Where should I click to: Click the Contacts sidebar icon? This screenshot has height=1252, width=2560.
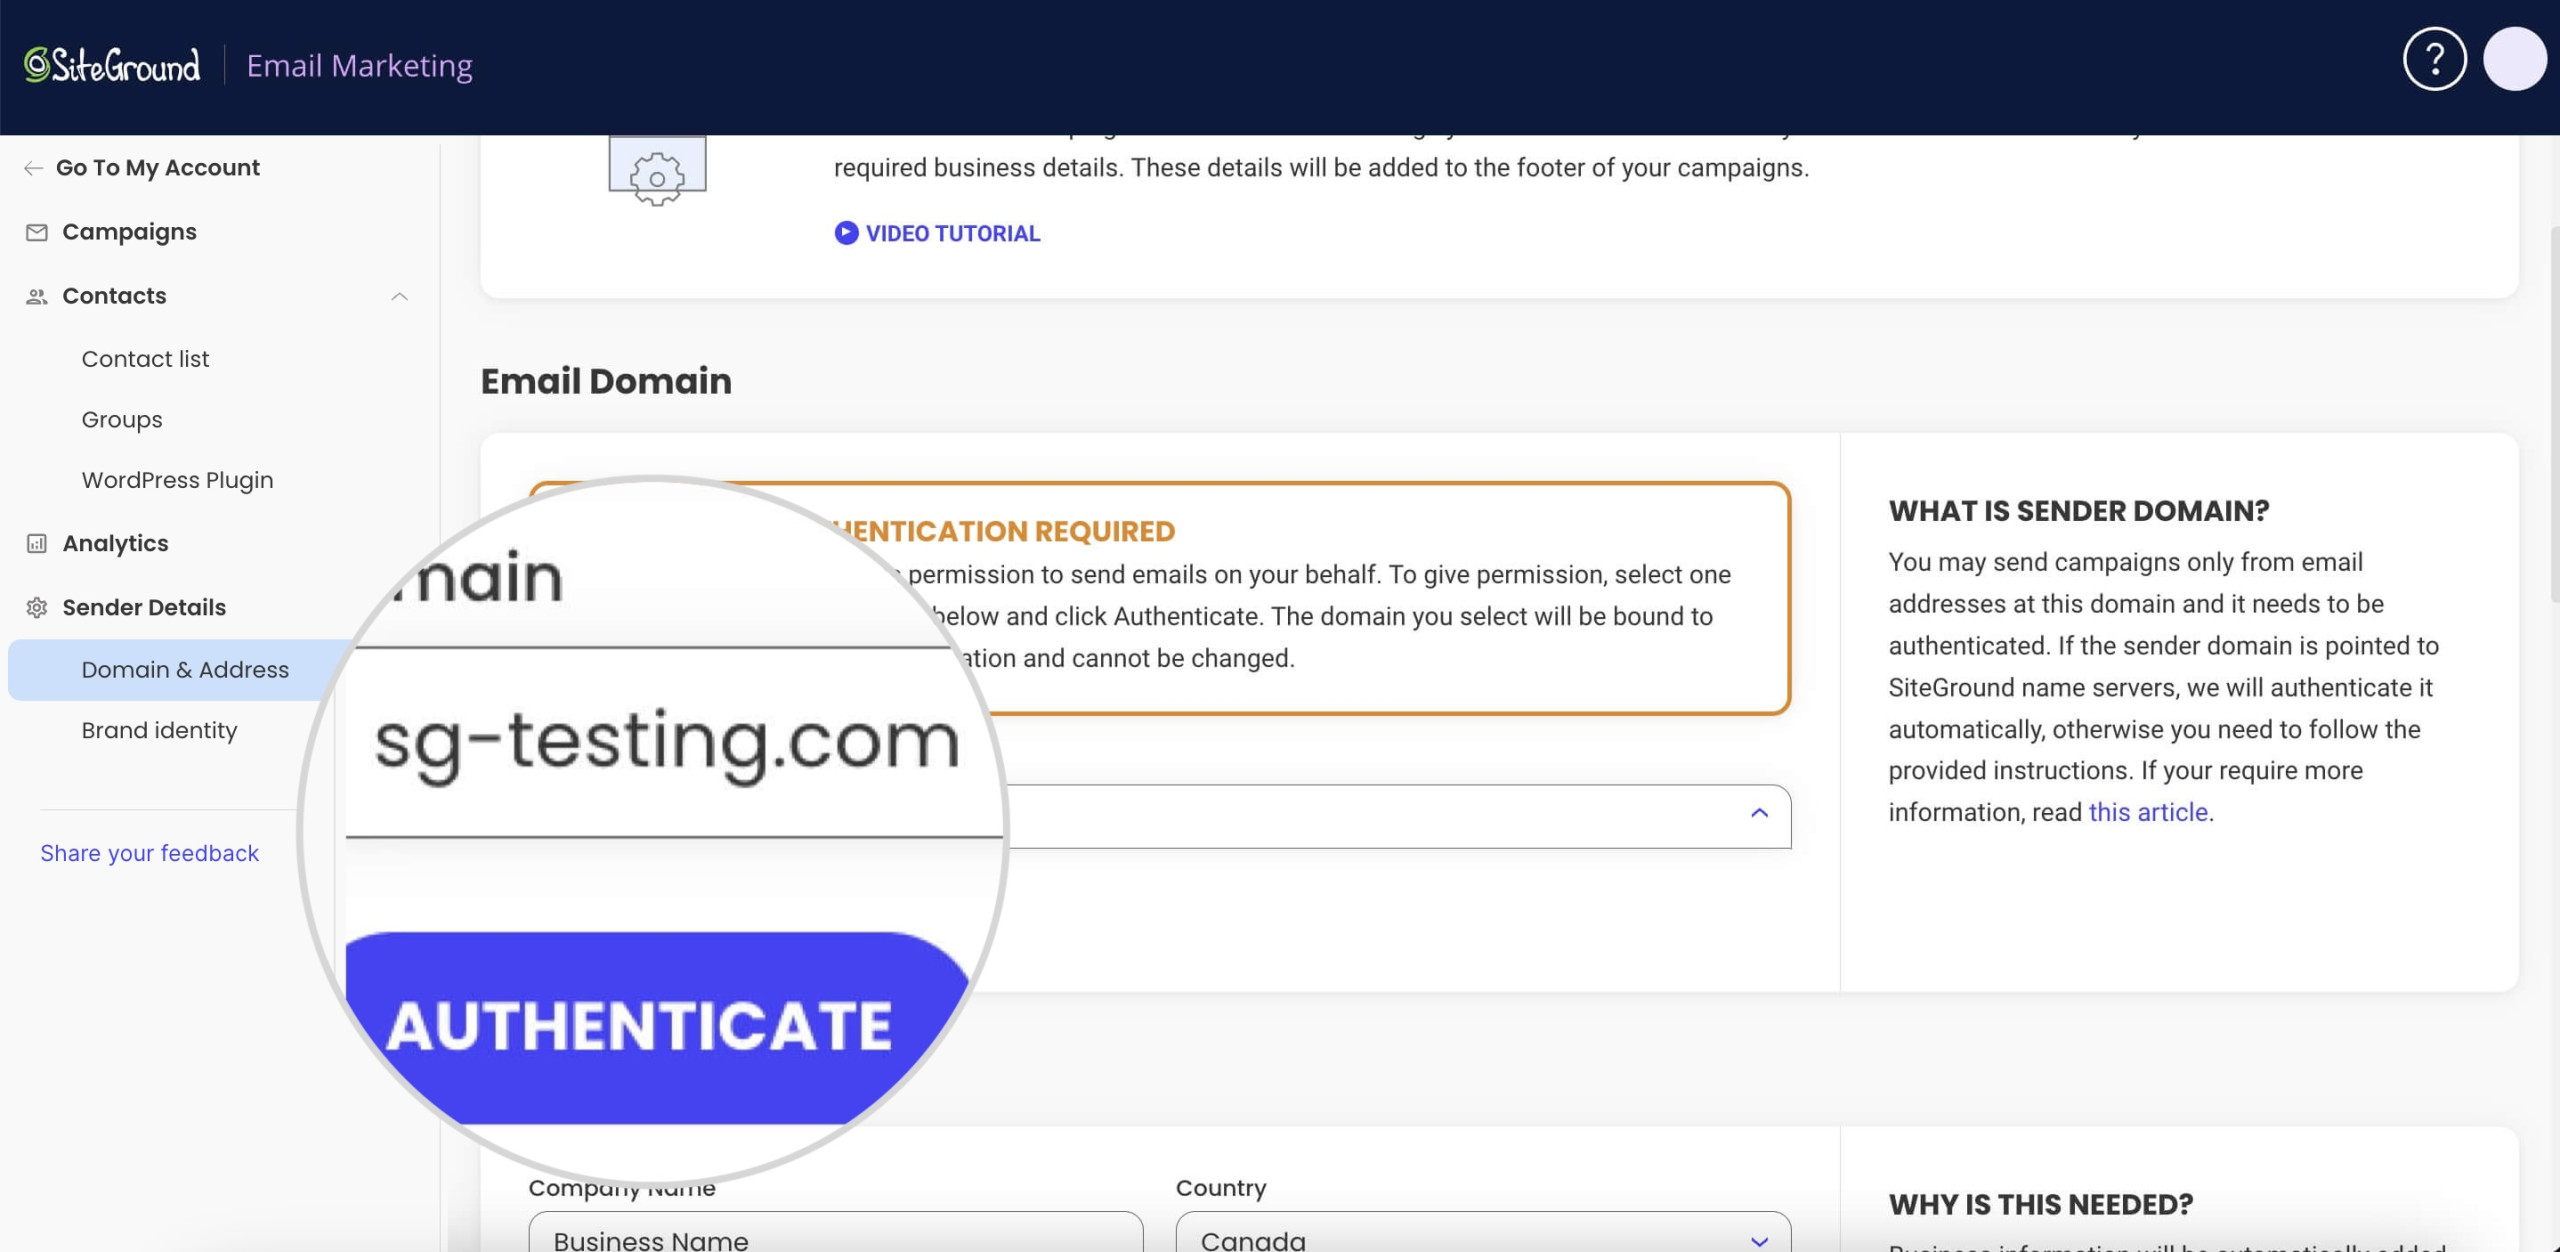[x=34, y=295]
